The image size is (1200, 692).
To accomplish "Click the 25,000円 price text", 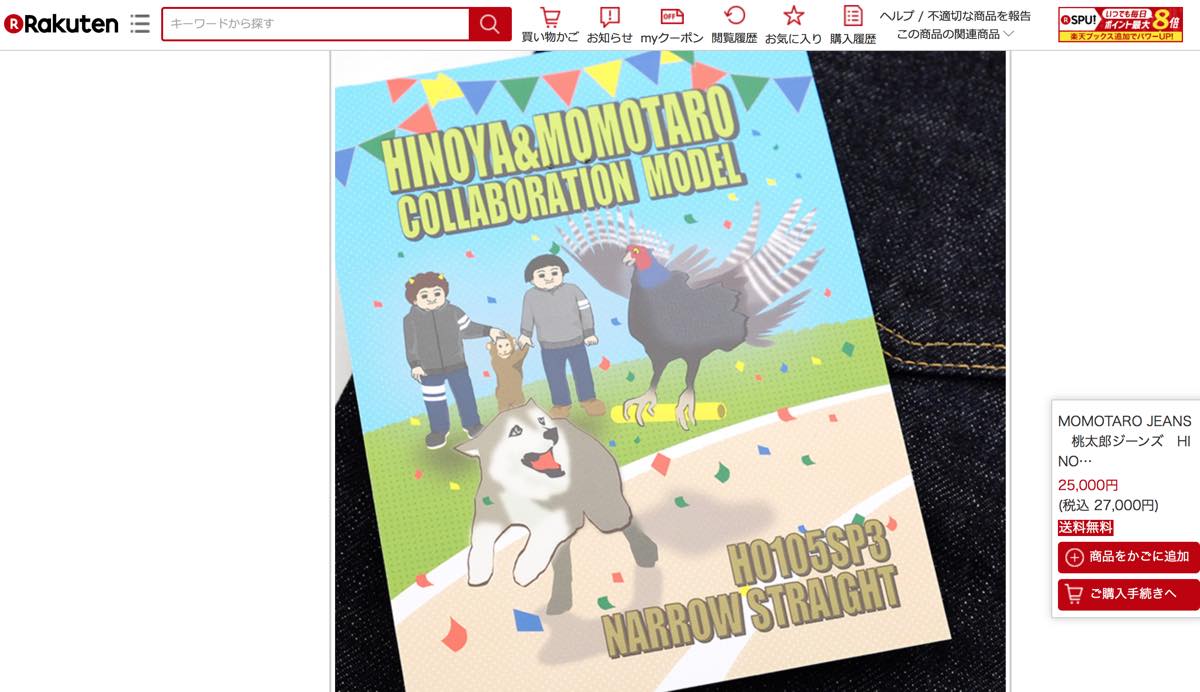I will pyautogui.click(x=1088, y=485).
